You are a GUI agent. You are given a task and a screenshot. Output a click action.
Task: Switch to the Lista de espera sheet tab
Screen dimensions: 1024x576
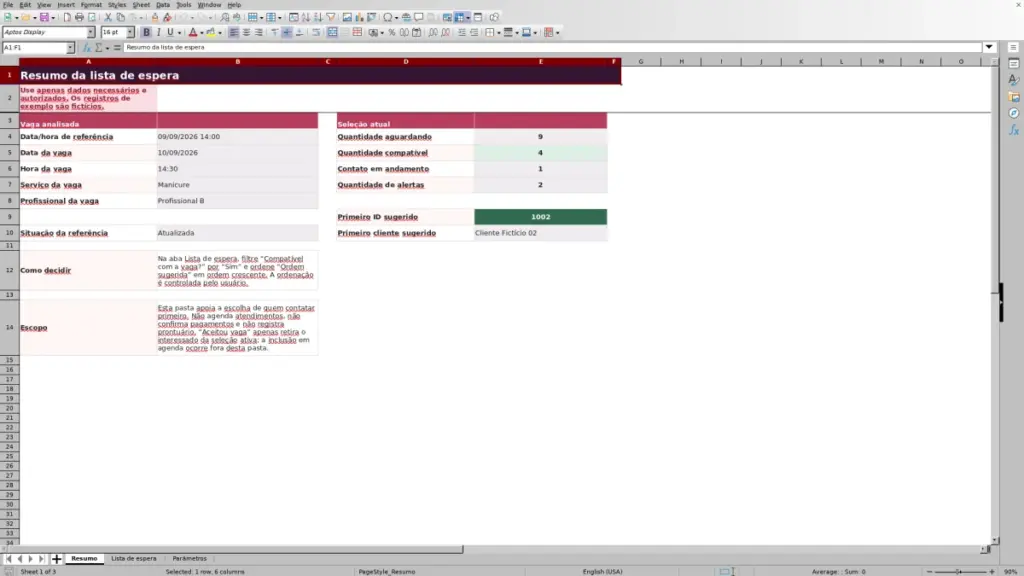click(x=134, y=559)
